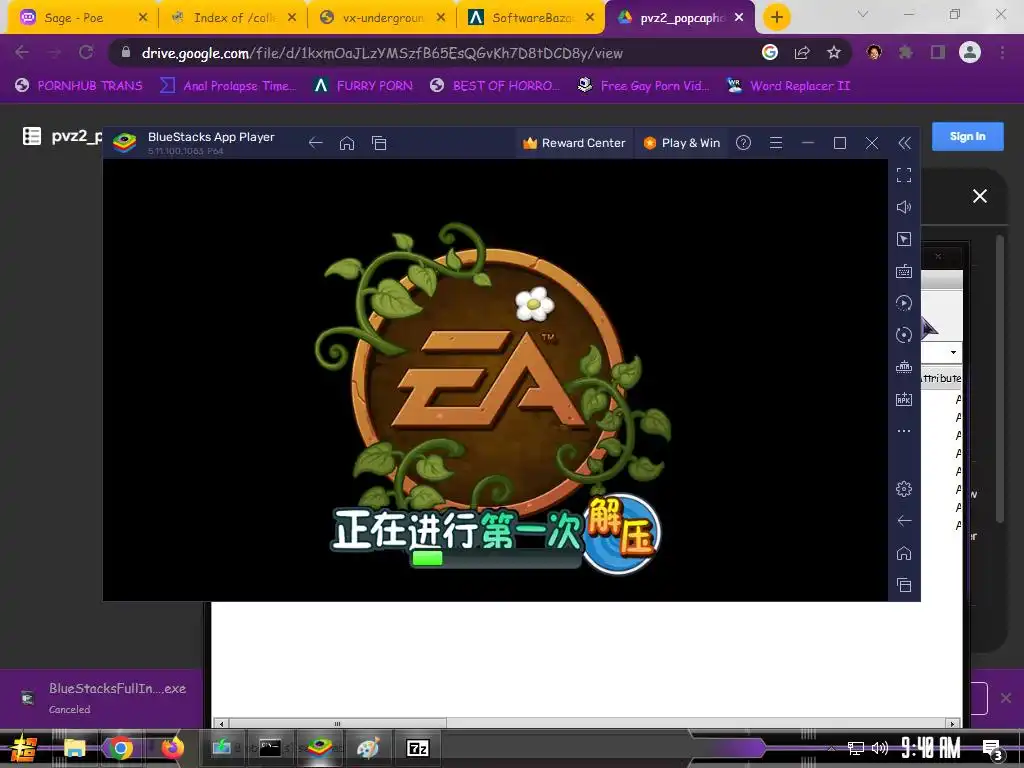Click the recent apps icon in BlueStacks sidebar
Screen dimensions: 1024x768
coord(904,585)
